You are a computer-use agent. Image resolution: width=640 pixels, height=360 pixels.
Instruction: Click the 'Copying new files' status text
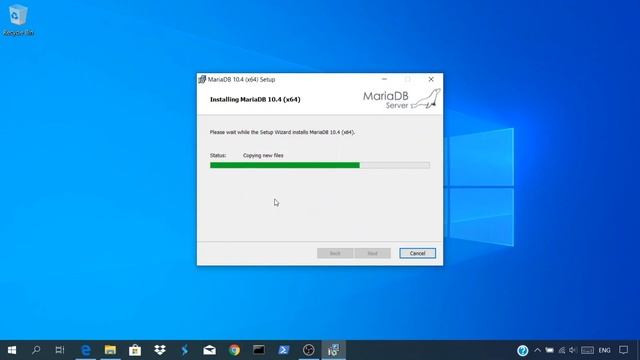[263, 156]
